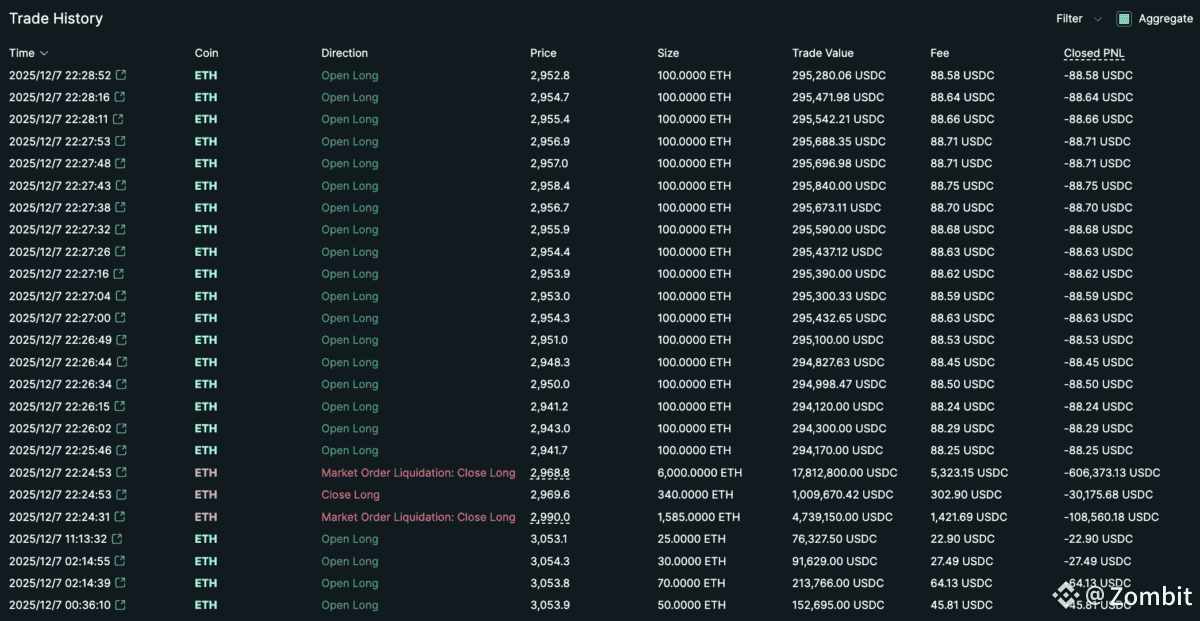Click the Price column header
Image resolution: width=1200 pixels, height=621 pixels.
[543, 53]
